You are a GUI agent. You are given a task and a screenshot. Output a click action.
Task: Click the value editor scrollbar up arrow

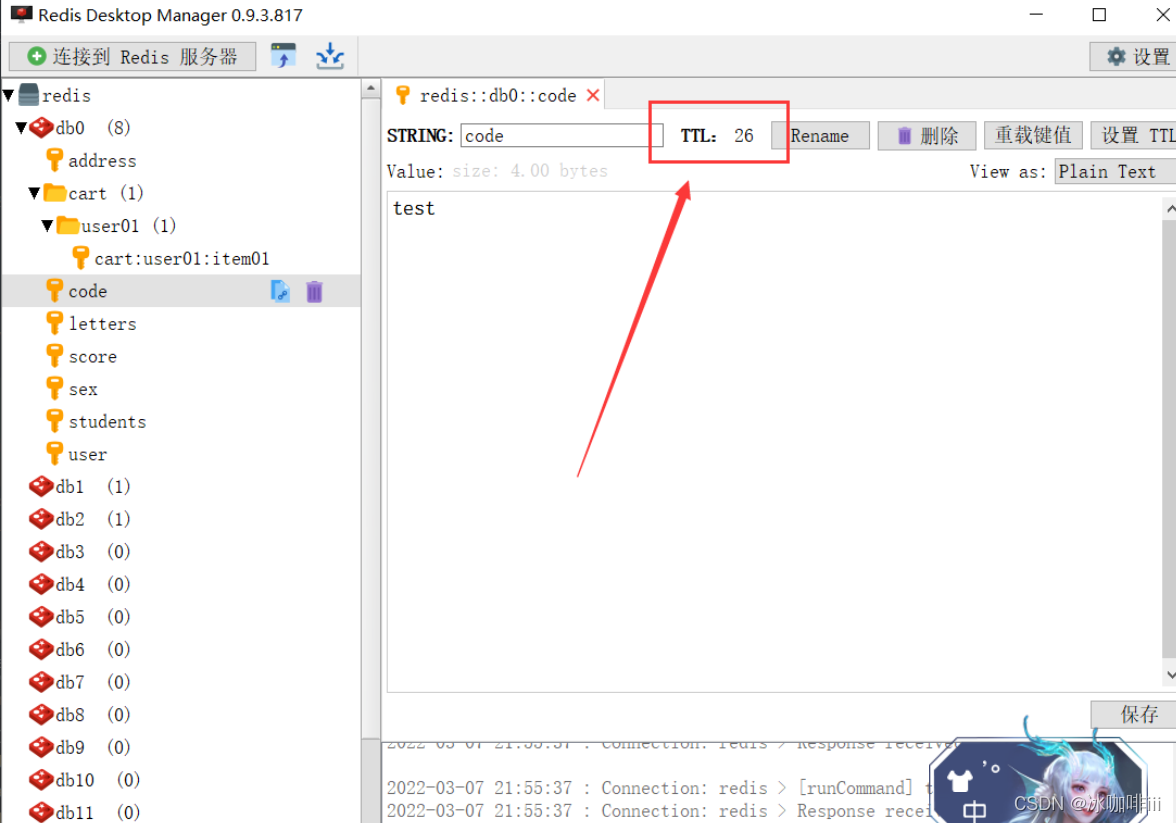click(1169, 209)
